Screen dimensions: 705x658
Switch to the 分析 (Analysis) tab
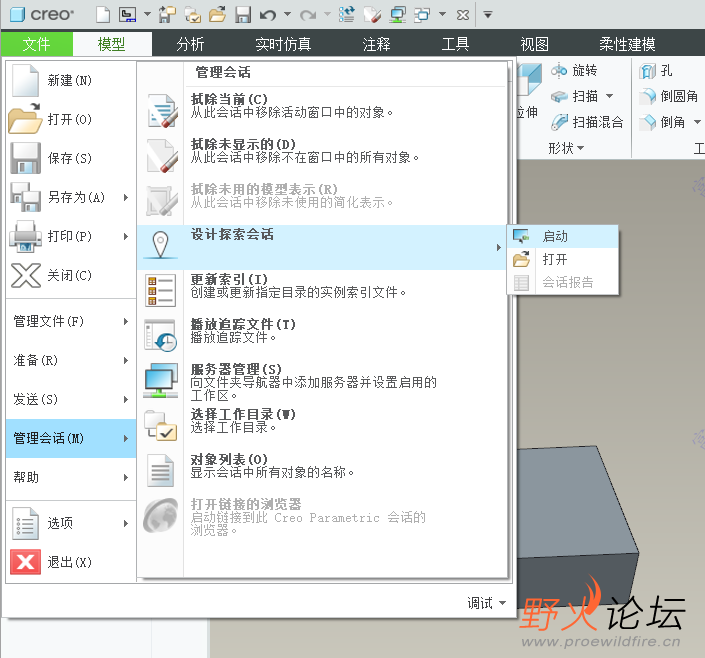pyautogui.click(x=190, y=44)
